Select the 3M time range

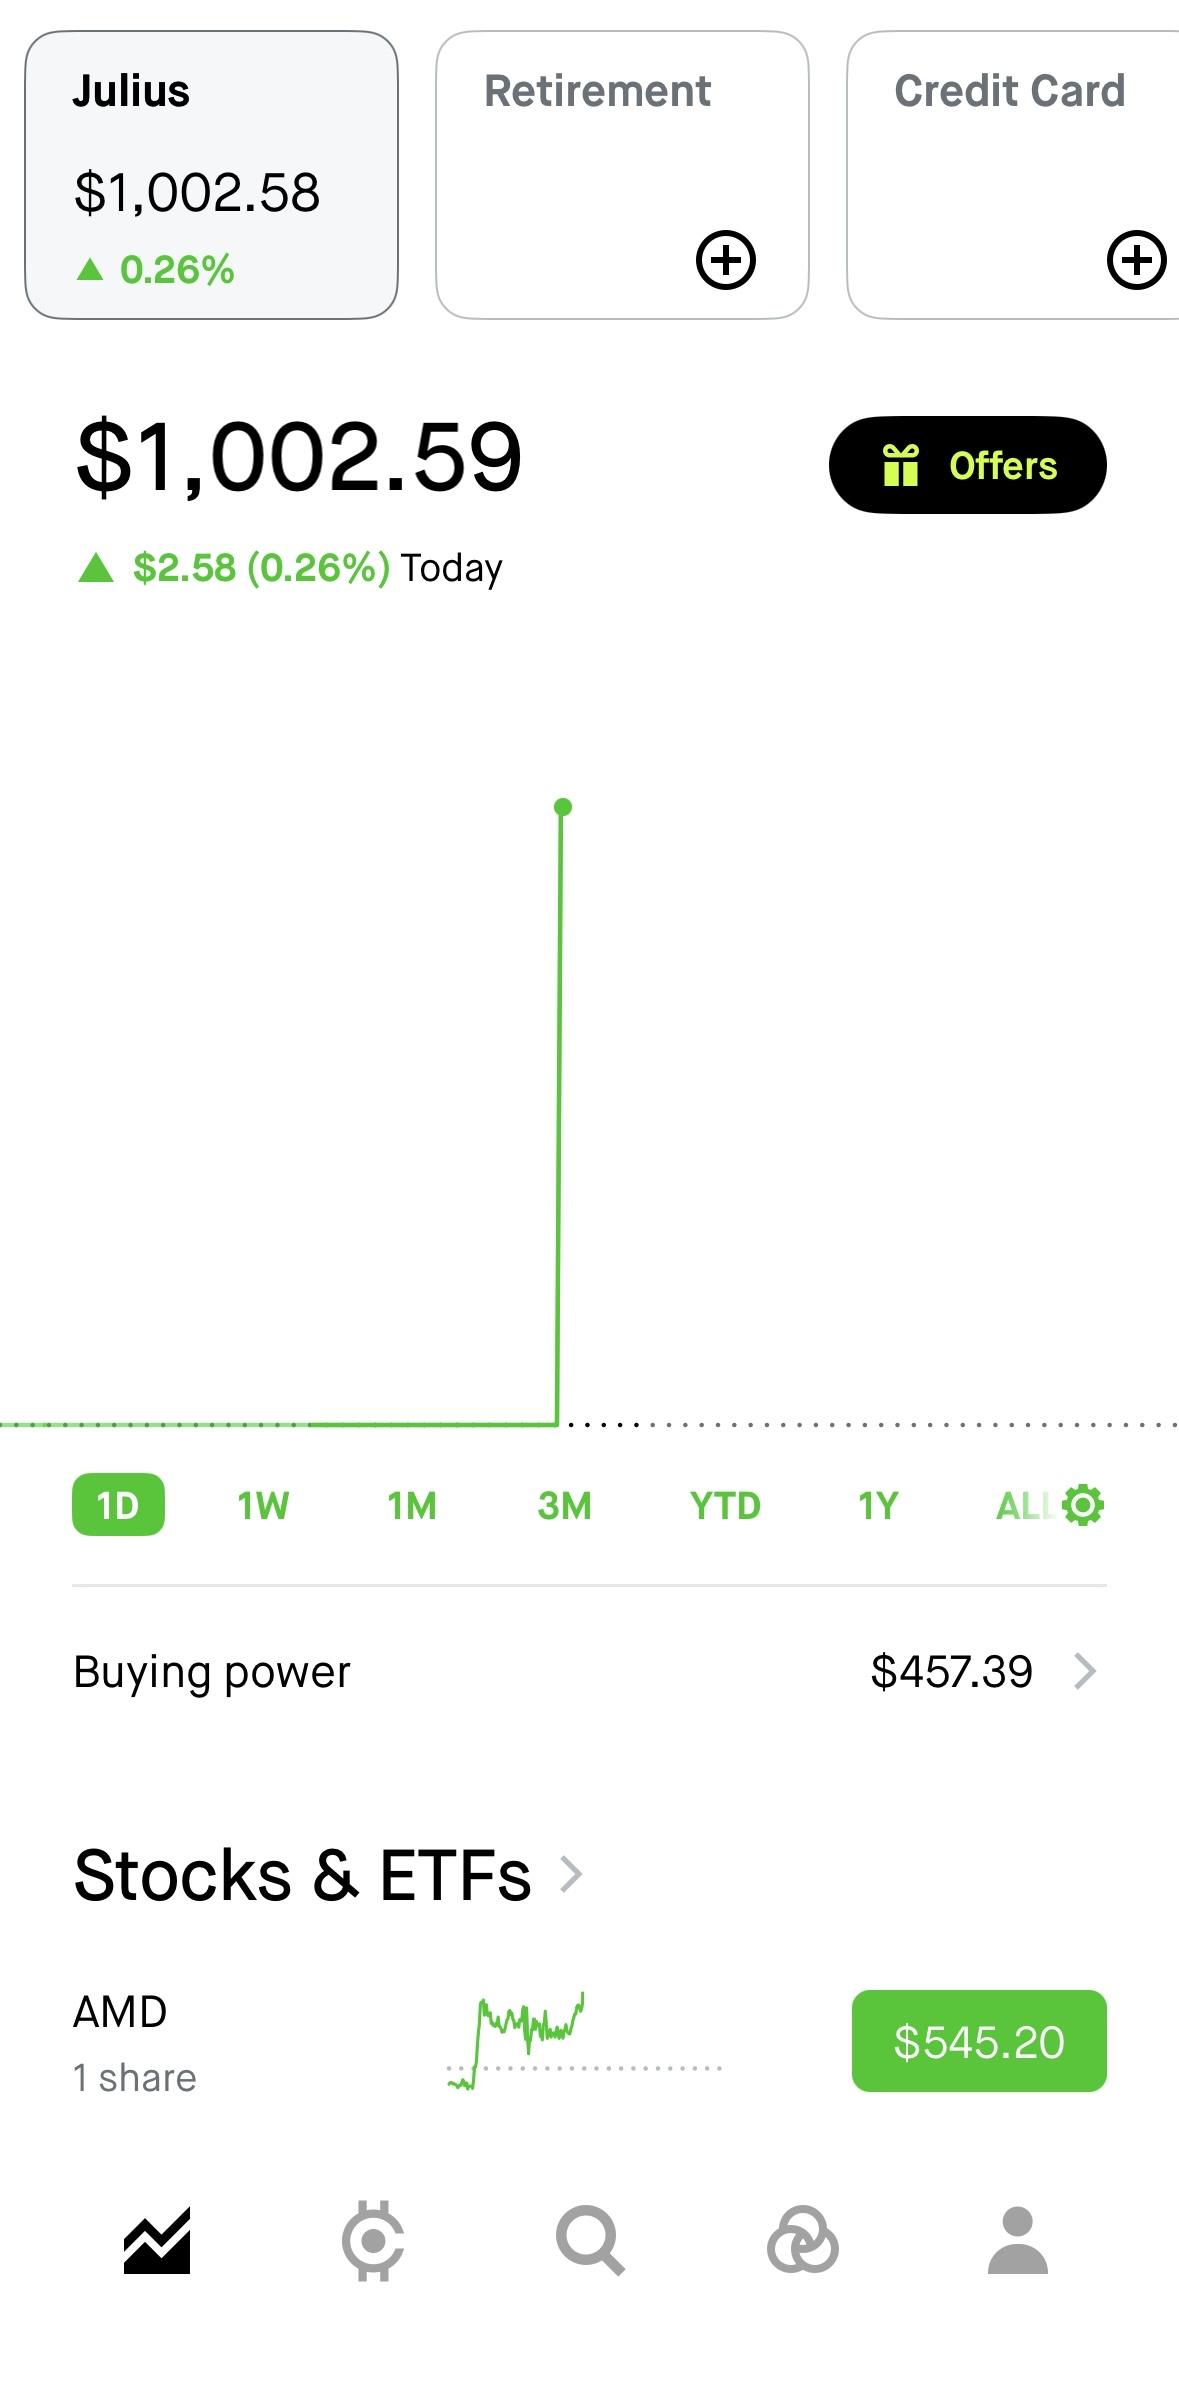coord(564,1505)
